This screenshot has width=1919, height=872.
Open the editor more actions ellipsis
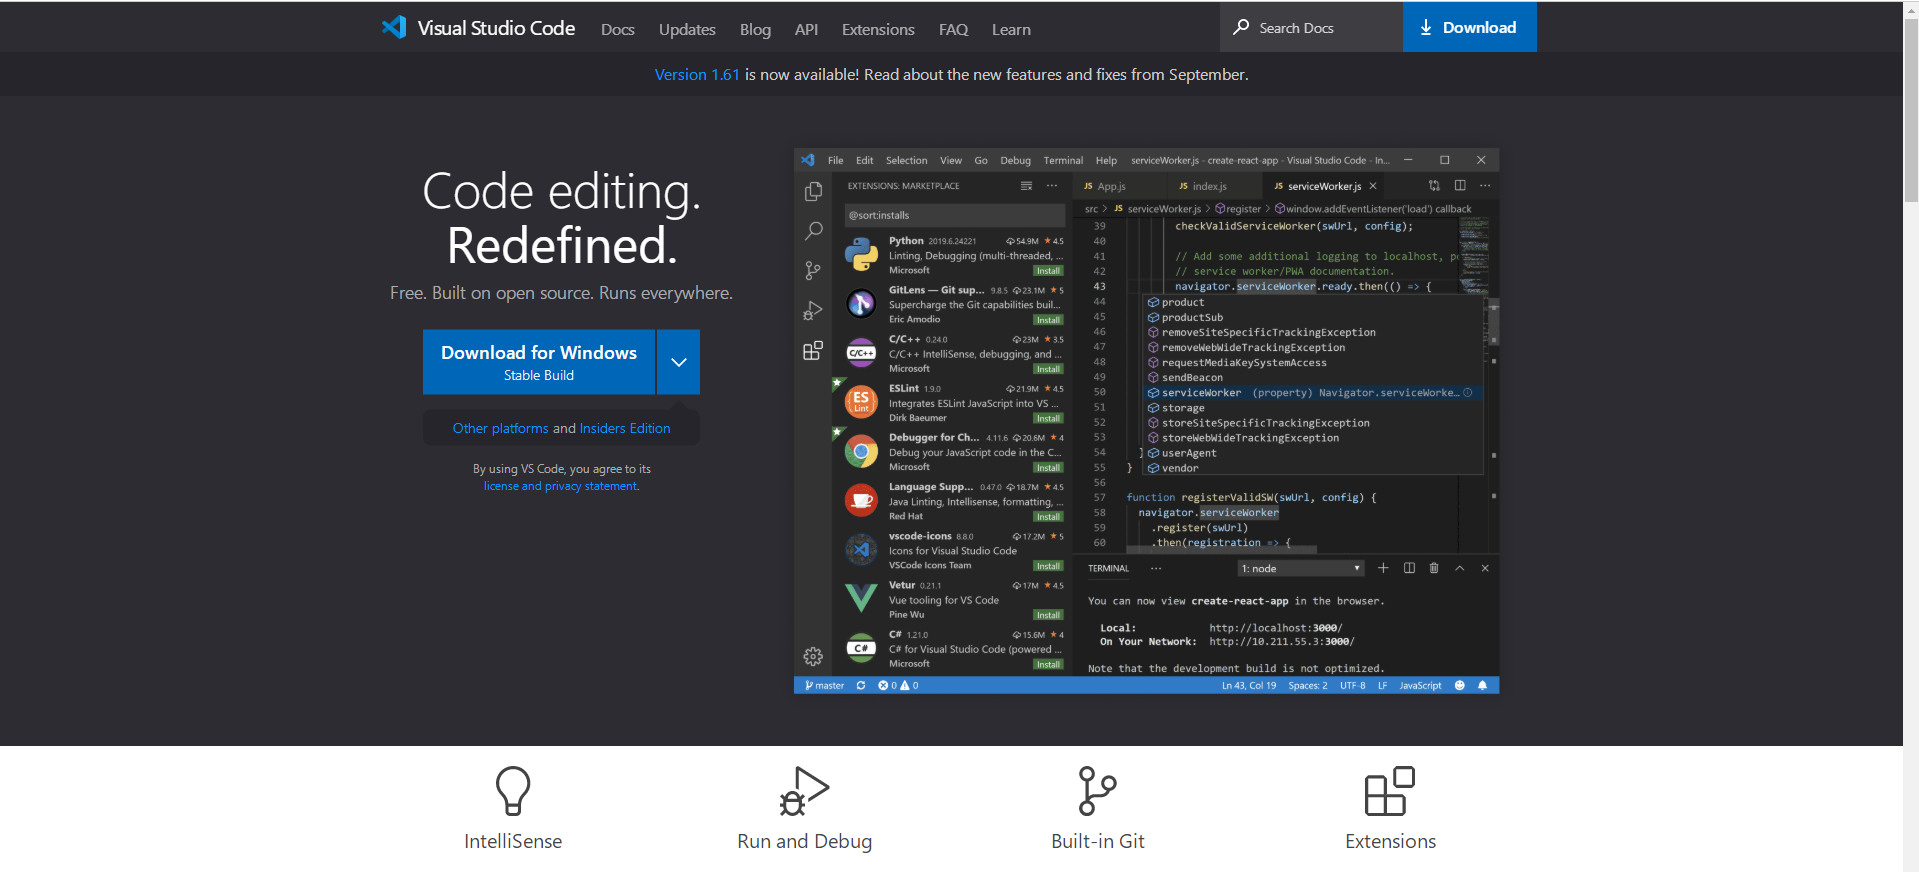coord(1485,186)
